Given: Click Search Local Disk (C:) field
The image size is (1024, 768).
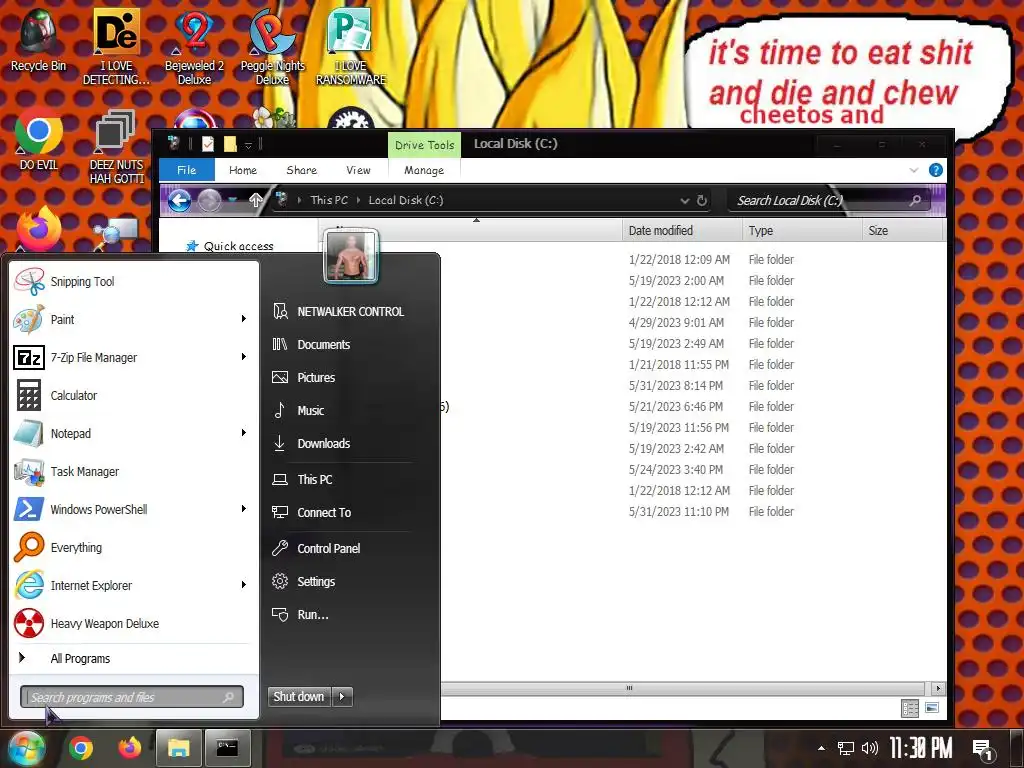Looking at the screenshot, I should pyautogui.click(x=828, y=200).
